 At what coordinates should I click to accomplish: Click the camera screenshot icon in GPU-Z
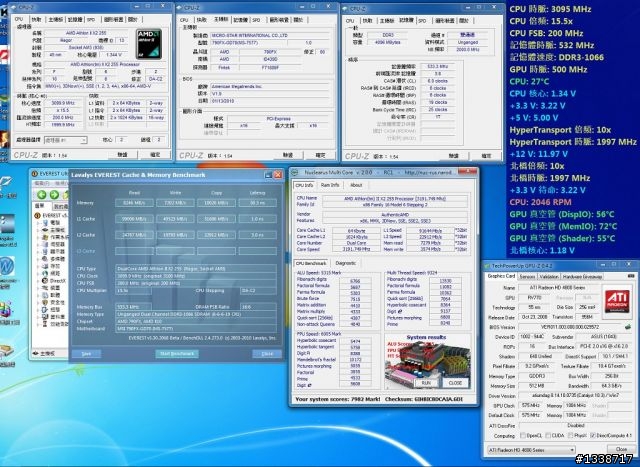click(630, 276)
